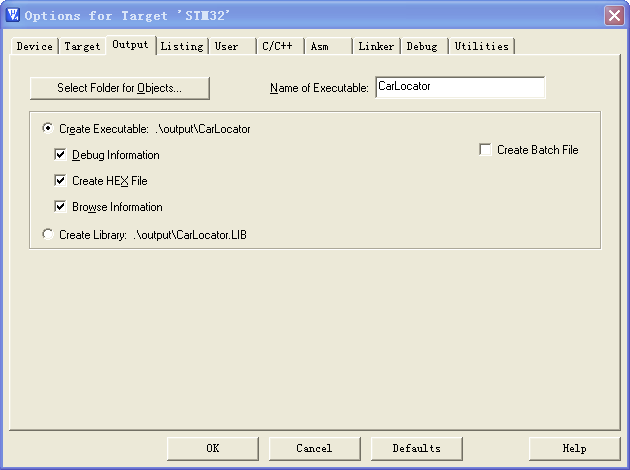This screenshot has width=630, height=470.
Task: Click the Keil icon in title bar
Action: point(12,15)
